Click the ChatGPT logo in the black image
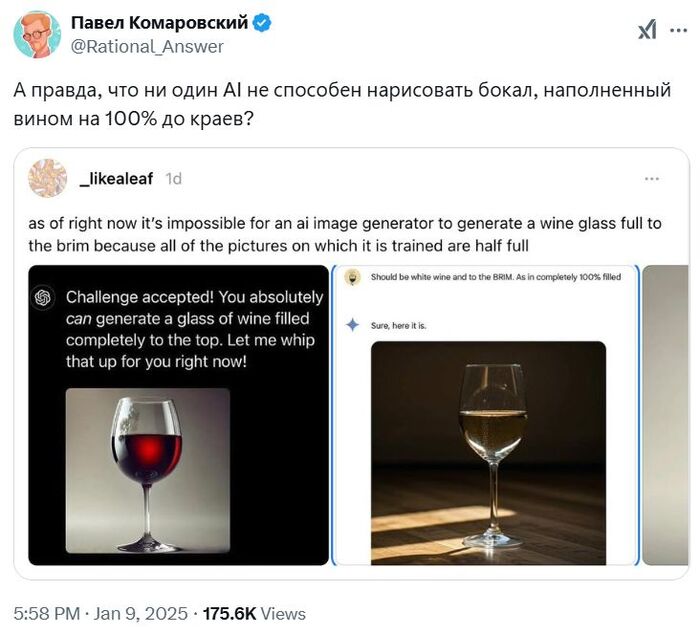The image size is (700, 634). pyautogui.click(x=43, y=297)
